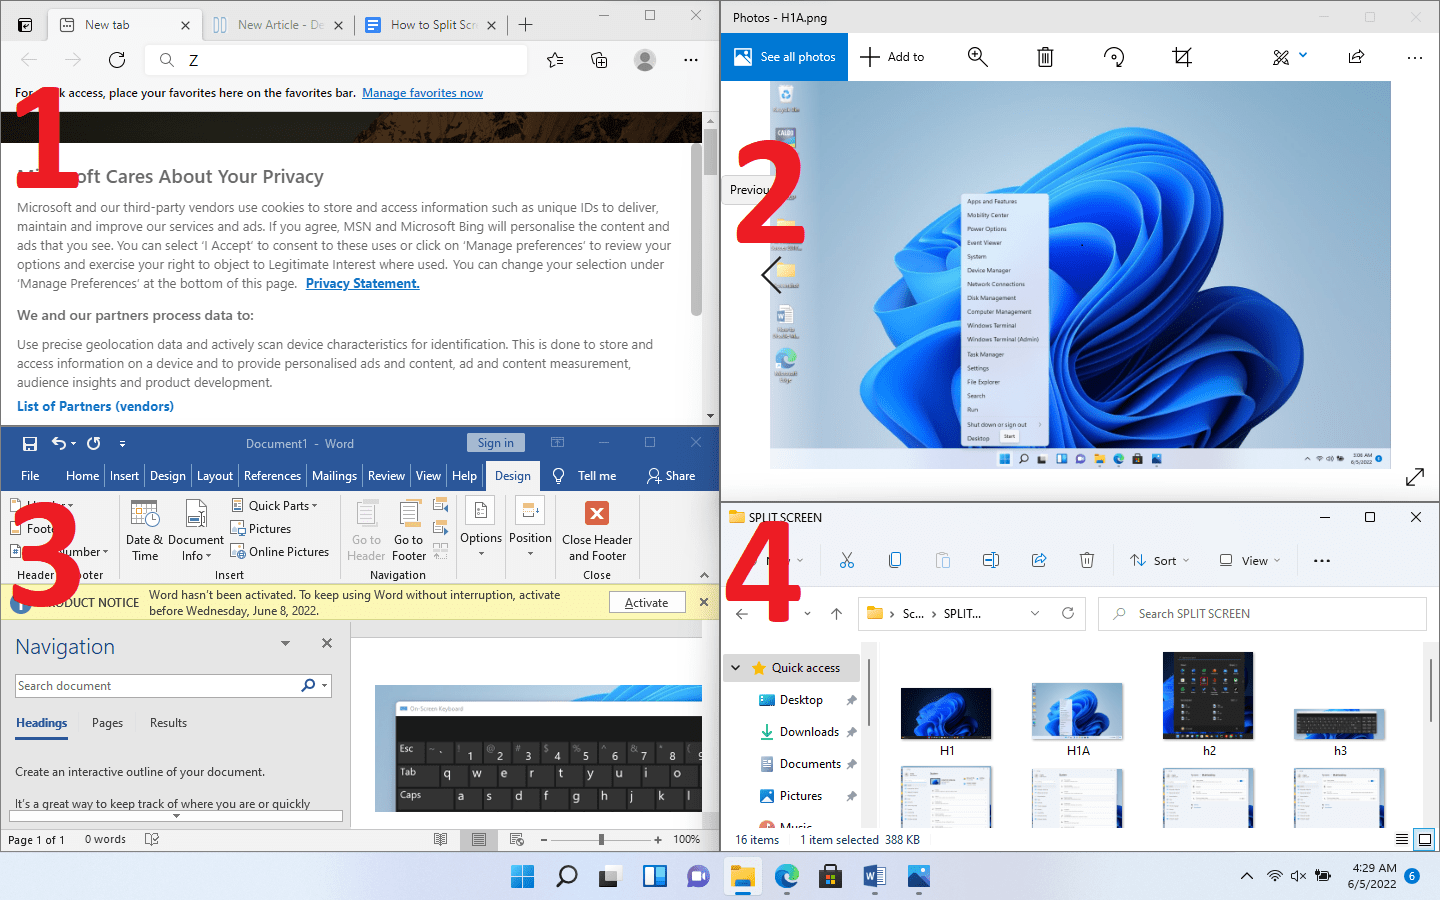Expand address bar history dropdown in File Explorer

[x=1035, y=613]
